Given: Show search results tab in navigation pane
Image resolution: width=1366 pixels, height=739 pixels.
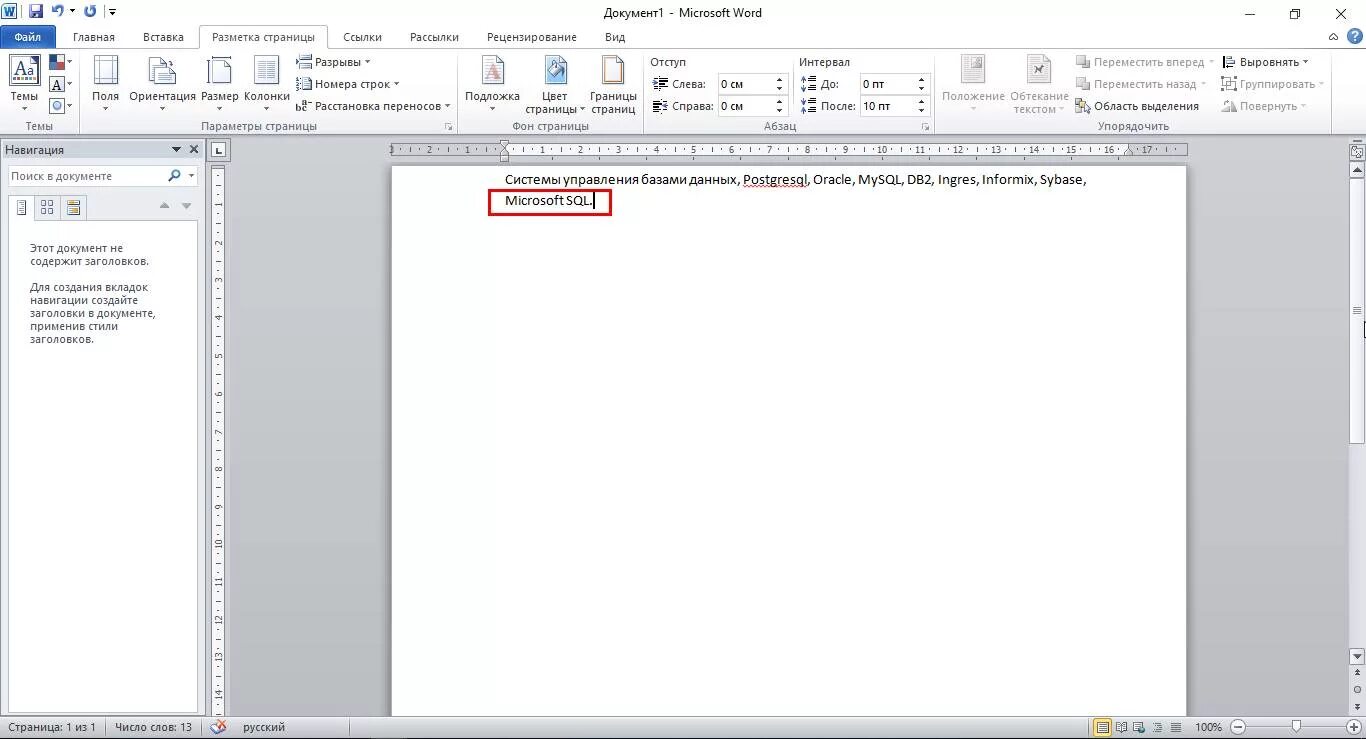Looking at the screenshot, I should 73,207.
